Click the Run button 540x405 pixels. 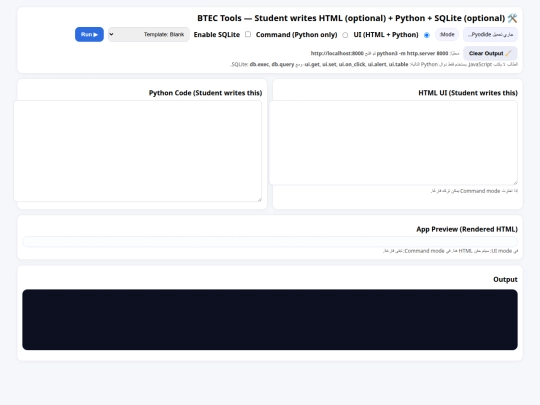[x=89, y=34]
